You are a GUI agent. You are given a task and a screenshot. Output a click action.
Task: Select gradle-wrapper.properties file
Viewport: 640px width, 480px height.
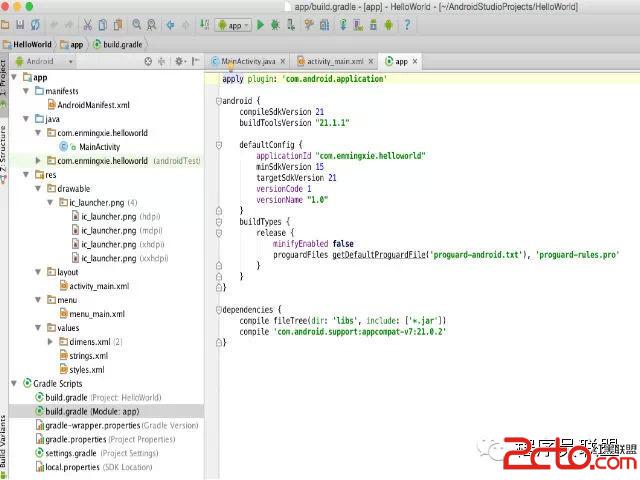click(x=117, y=425)
